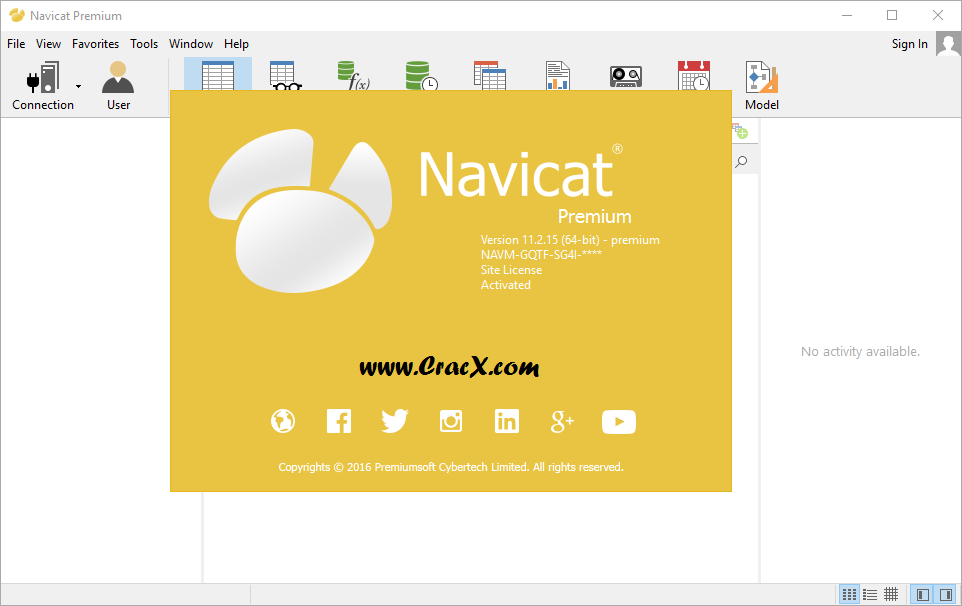Screen dimensions: 962x606
Task: Toggle the left navigation pane button
Action: (x=922, y=594)
